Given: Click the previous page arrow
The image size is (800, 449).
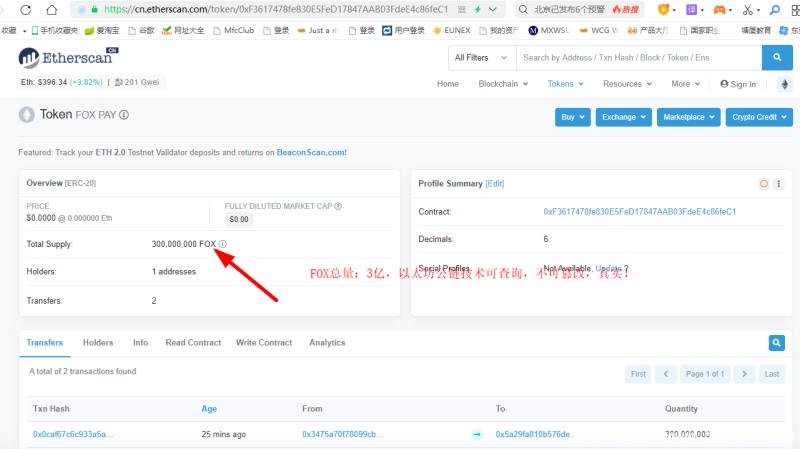Looking at the screenshot, I should pos(666,374).
